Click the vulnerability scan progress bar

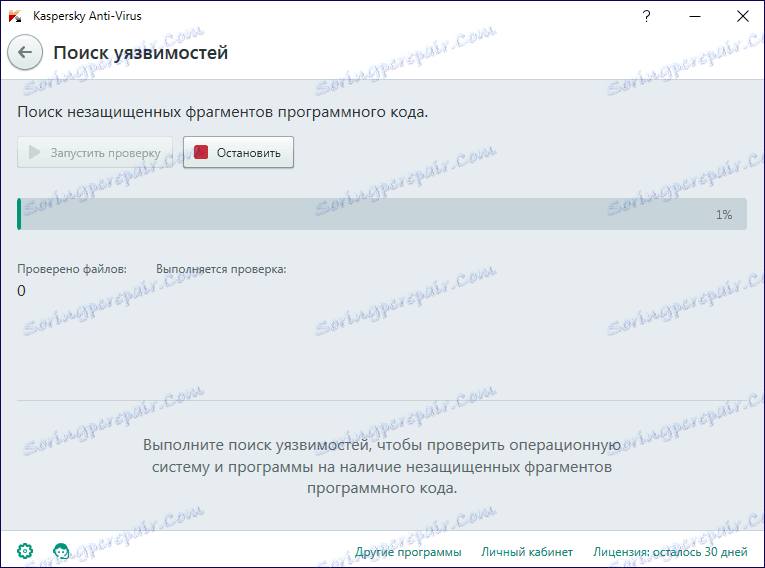click(x=382, y=214)
